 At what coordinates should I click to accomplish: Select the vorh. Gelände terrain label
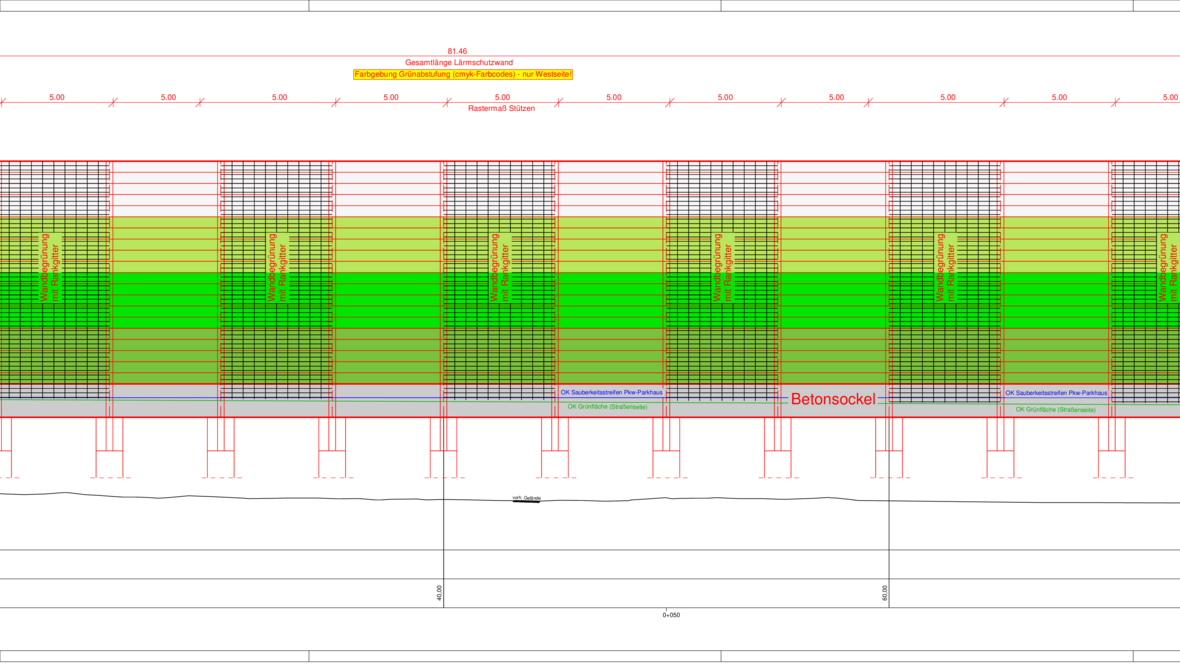coord(526,498)
